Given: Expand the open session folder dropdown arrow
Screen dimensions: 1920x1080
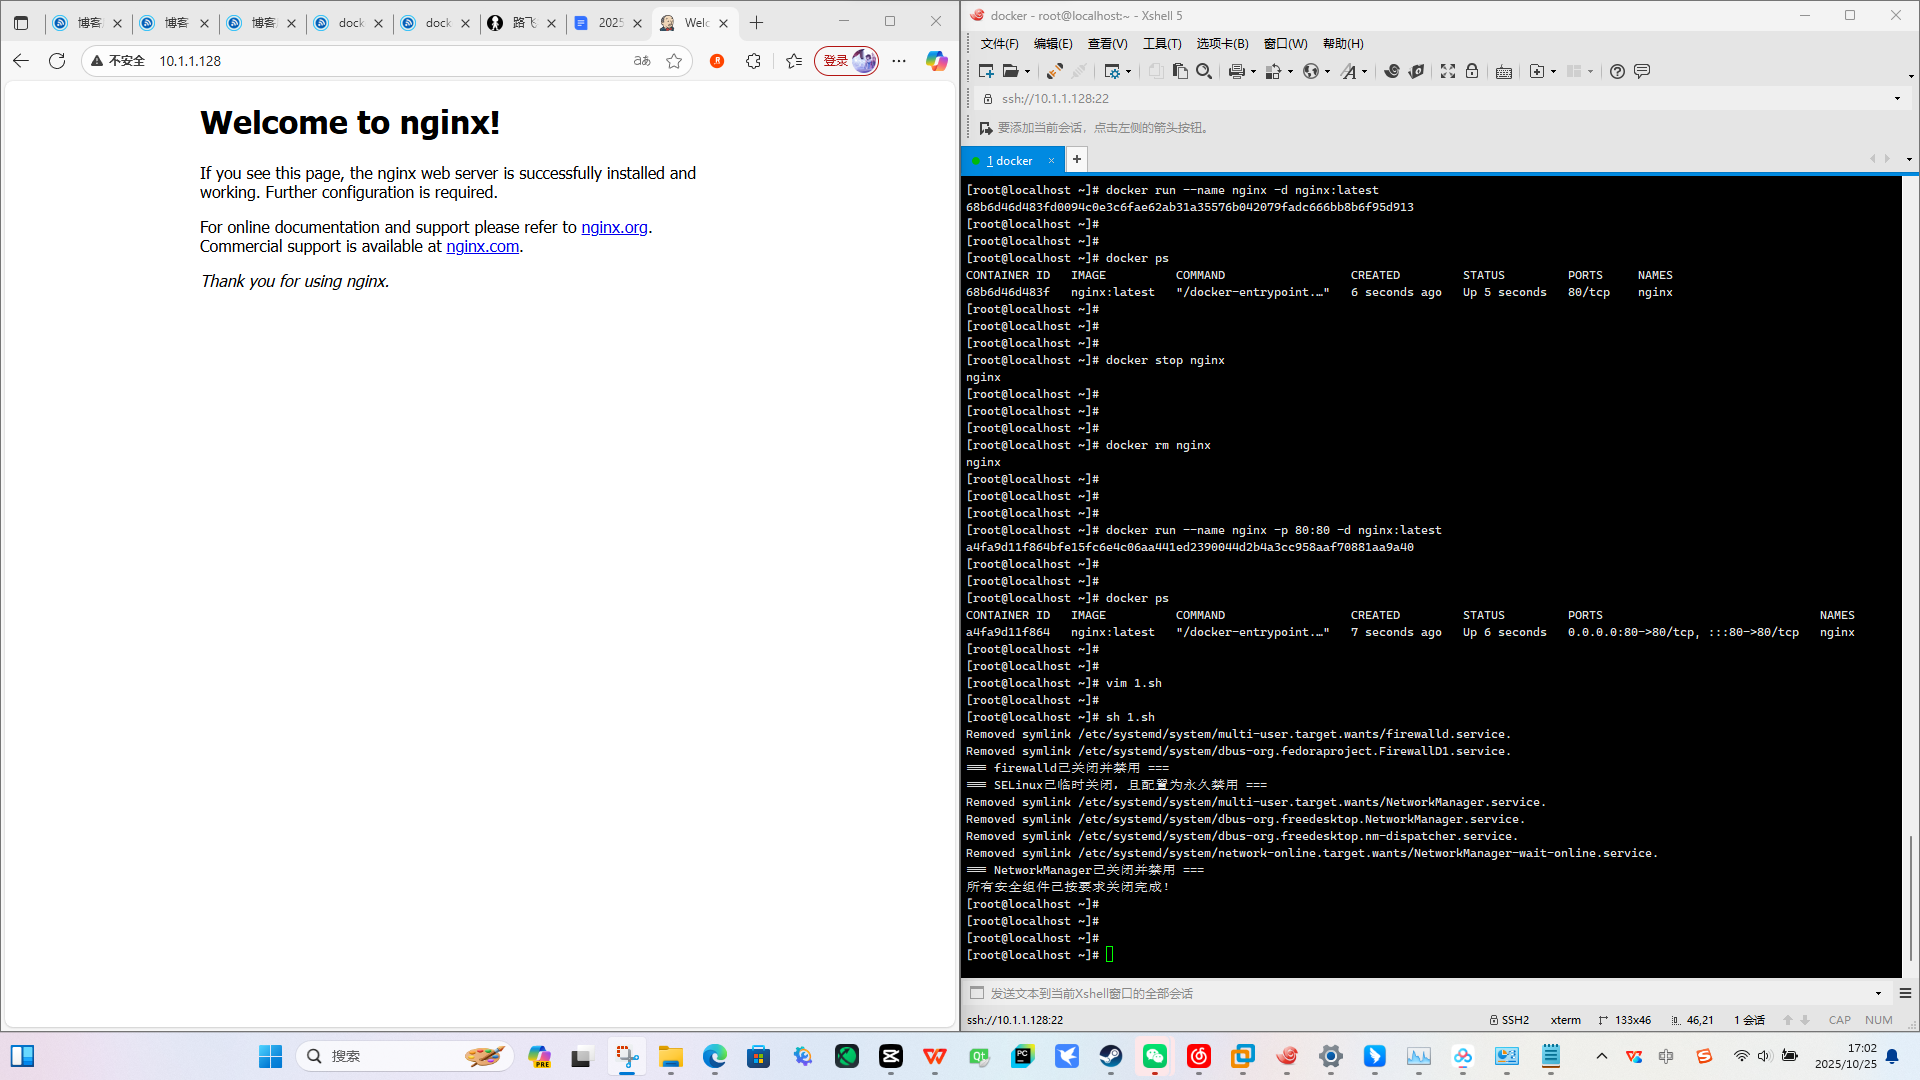Looking at the screenshot, I should (1027, 71).
